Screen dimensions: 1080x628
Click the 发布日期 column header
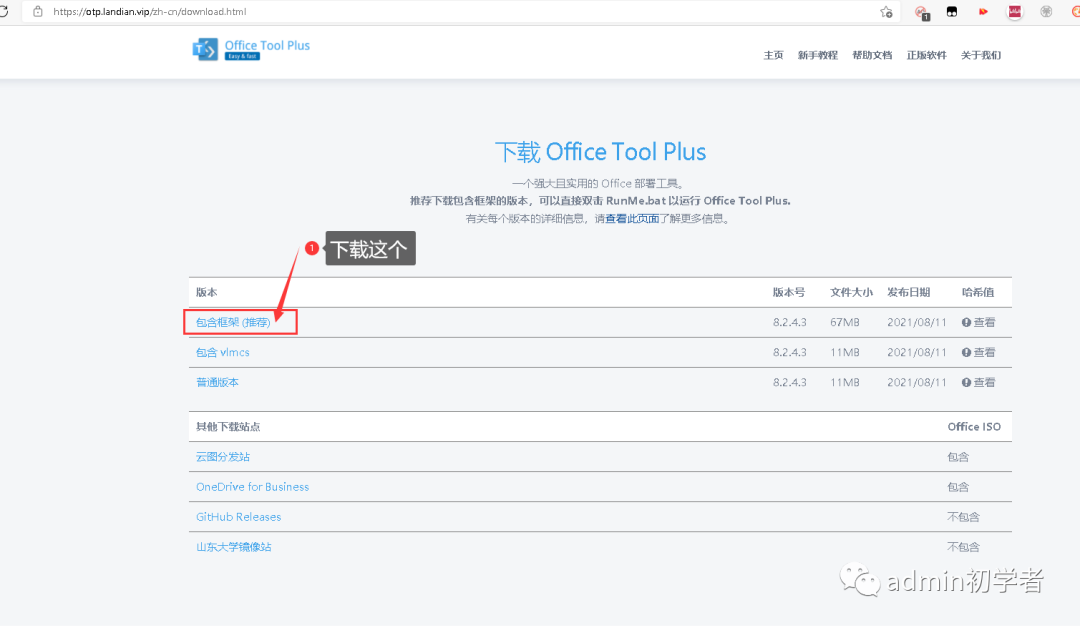[908, 292]
